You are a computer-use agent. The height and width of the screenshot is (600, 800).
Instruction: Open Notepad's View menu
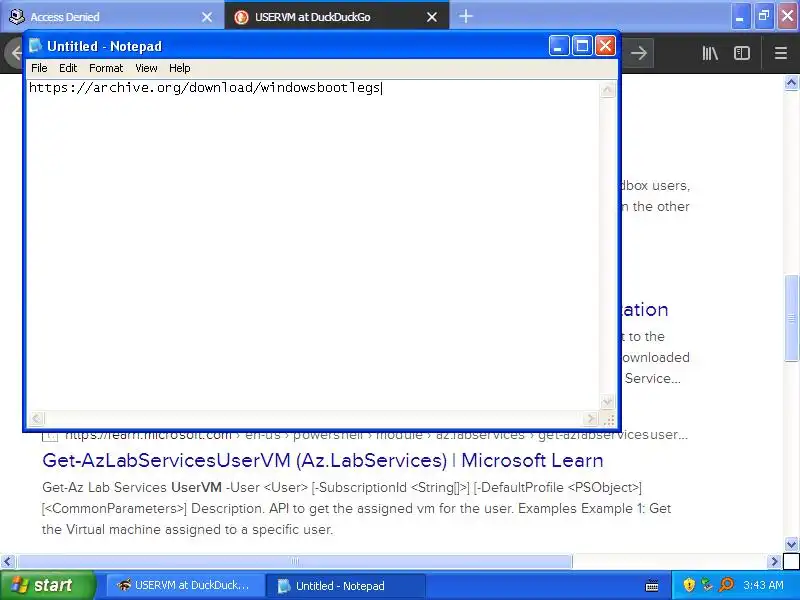coord(146,68)
